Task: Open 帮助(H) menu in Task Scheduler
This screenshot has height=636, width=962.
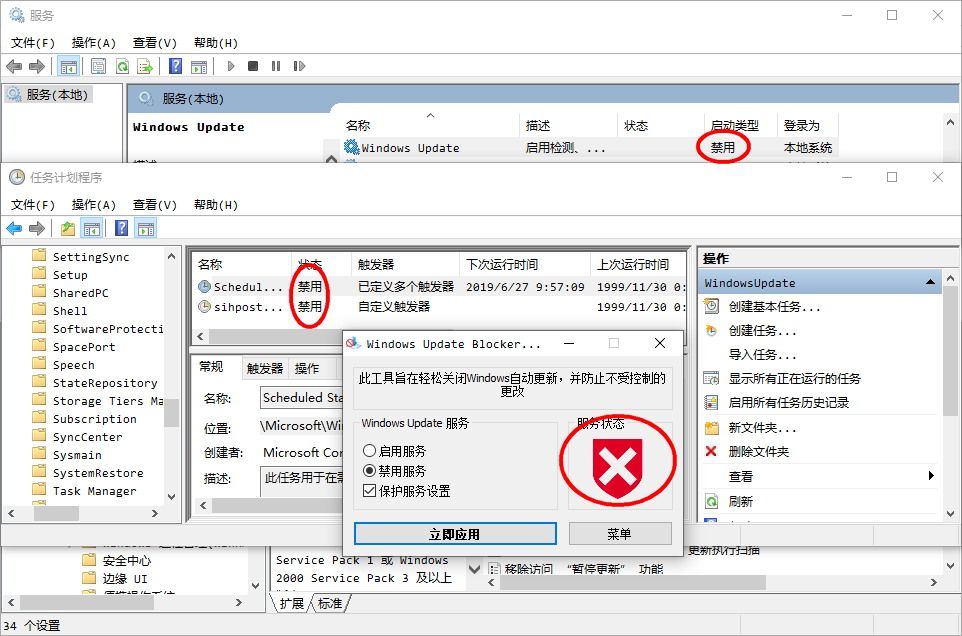Action: coord(216,205)
